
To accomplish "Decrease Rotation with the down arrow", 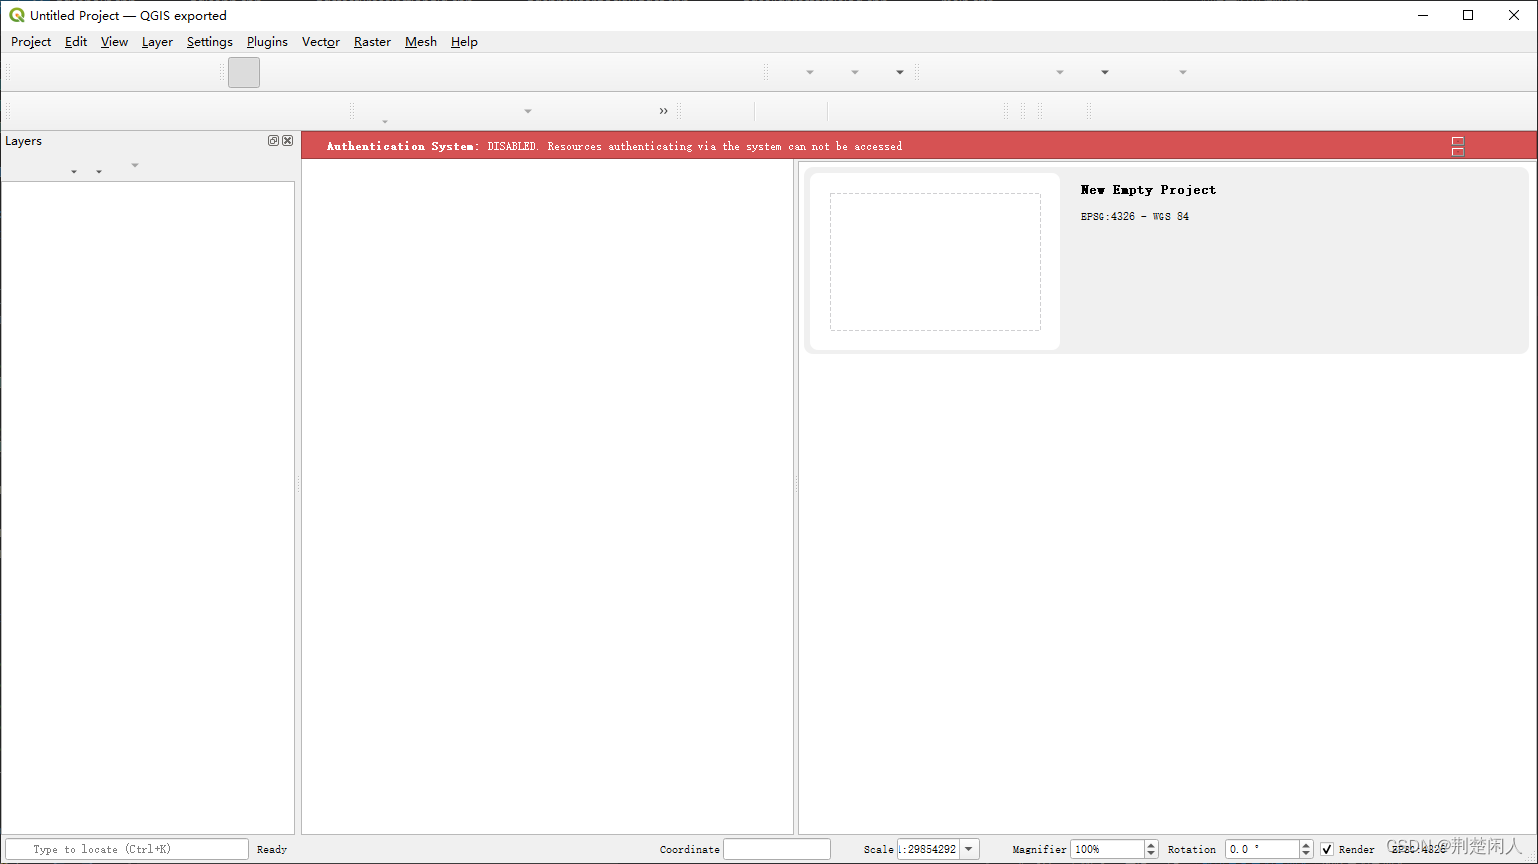I will tap(1306, 854).
